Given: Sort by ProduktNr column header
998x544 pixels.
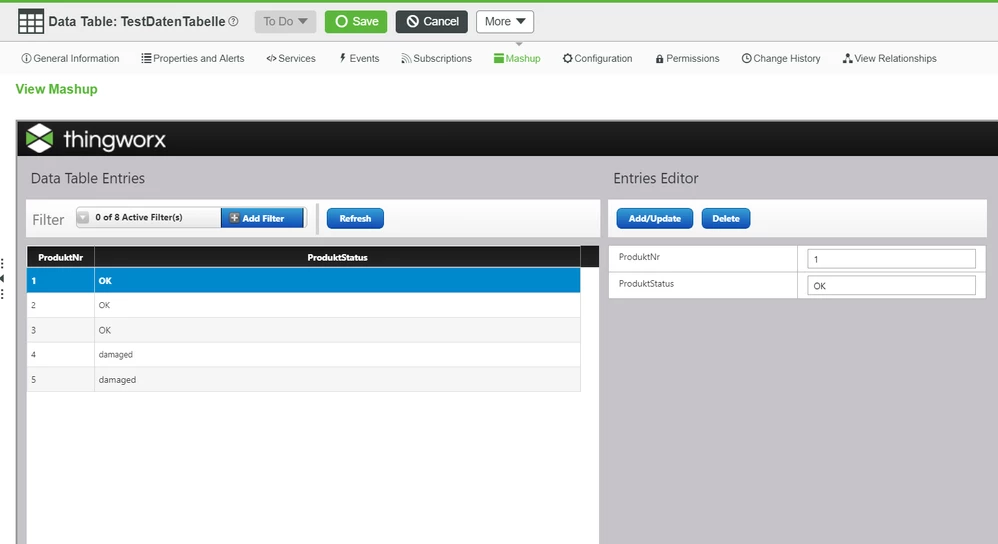Looking at the screenshot, I should pyautogui.click(x=60, y=257).
